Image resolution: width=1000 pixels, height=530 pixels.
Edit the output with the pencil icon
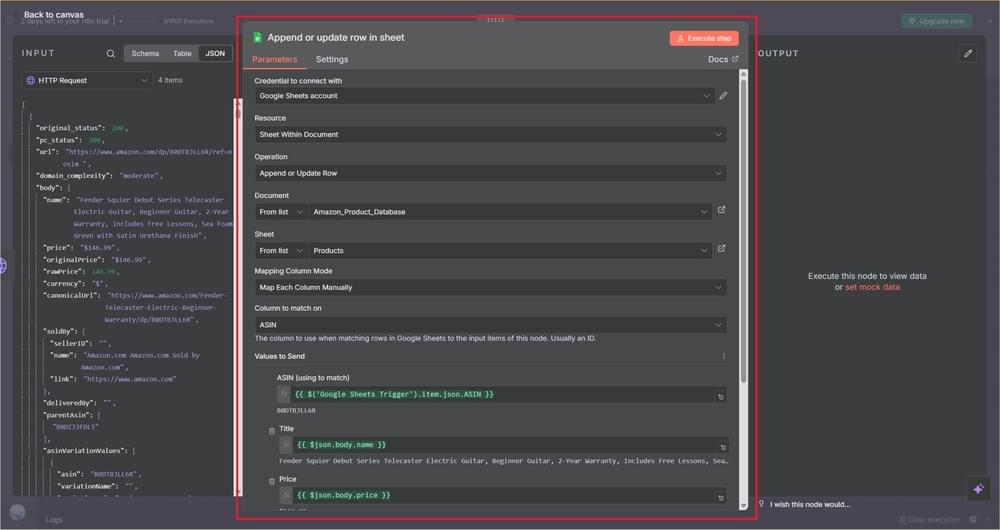click(967, 54)
